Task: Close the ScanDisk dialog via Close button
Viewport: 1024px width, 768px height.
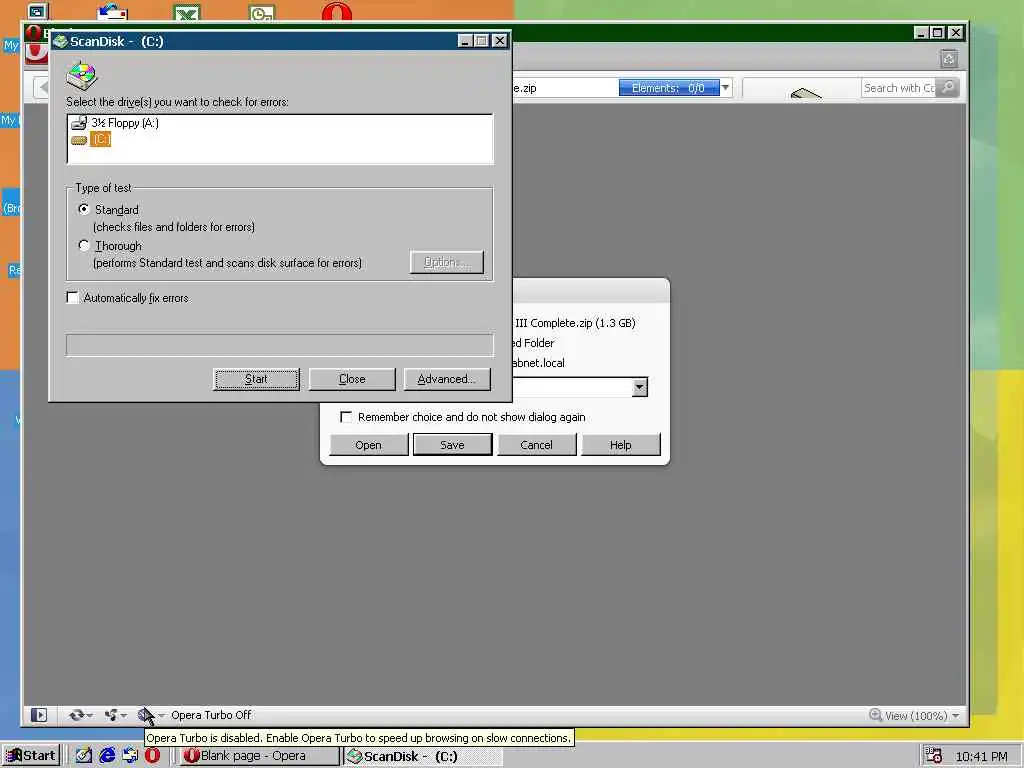Action: coord(352,379)
